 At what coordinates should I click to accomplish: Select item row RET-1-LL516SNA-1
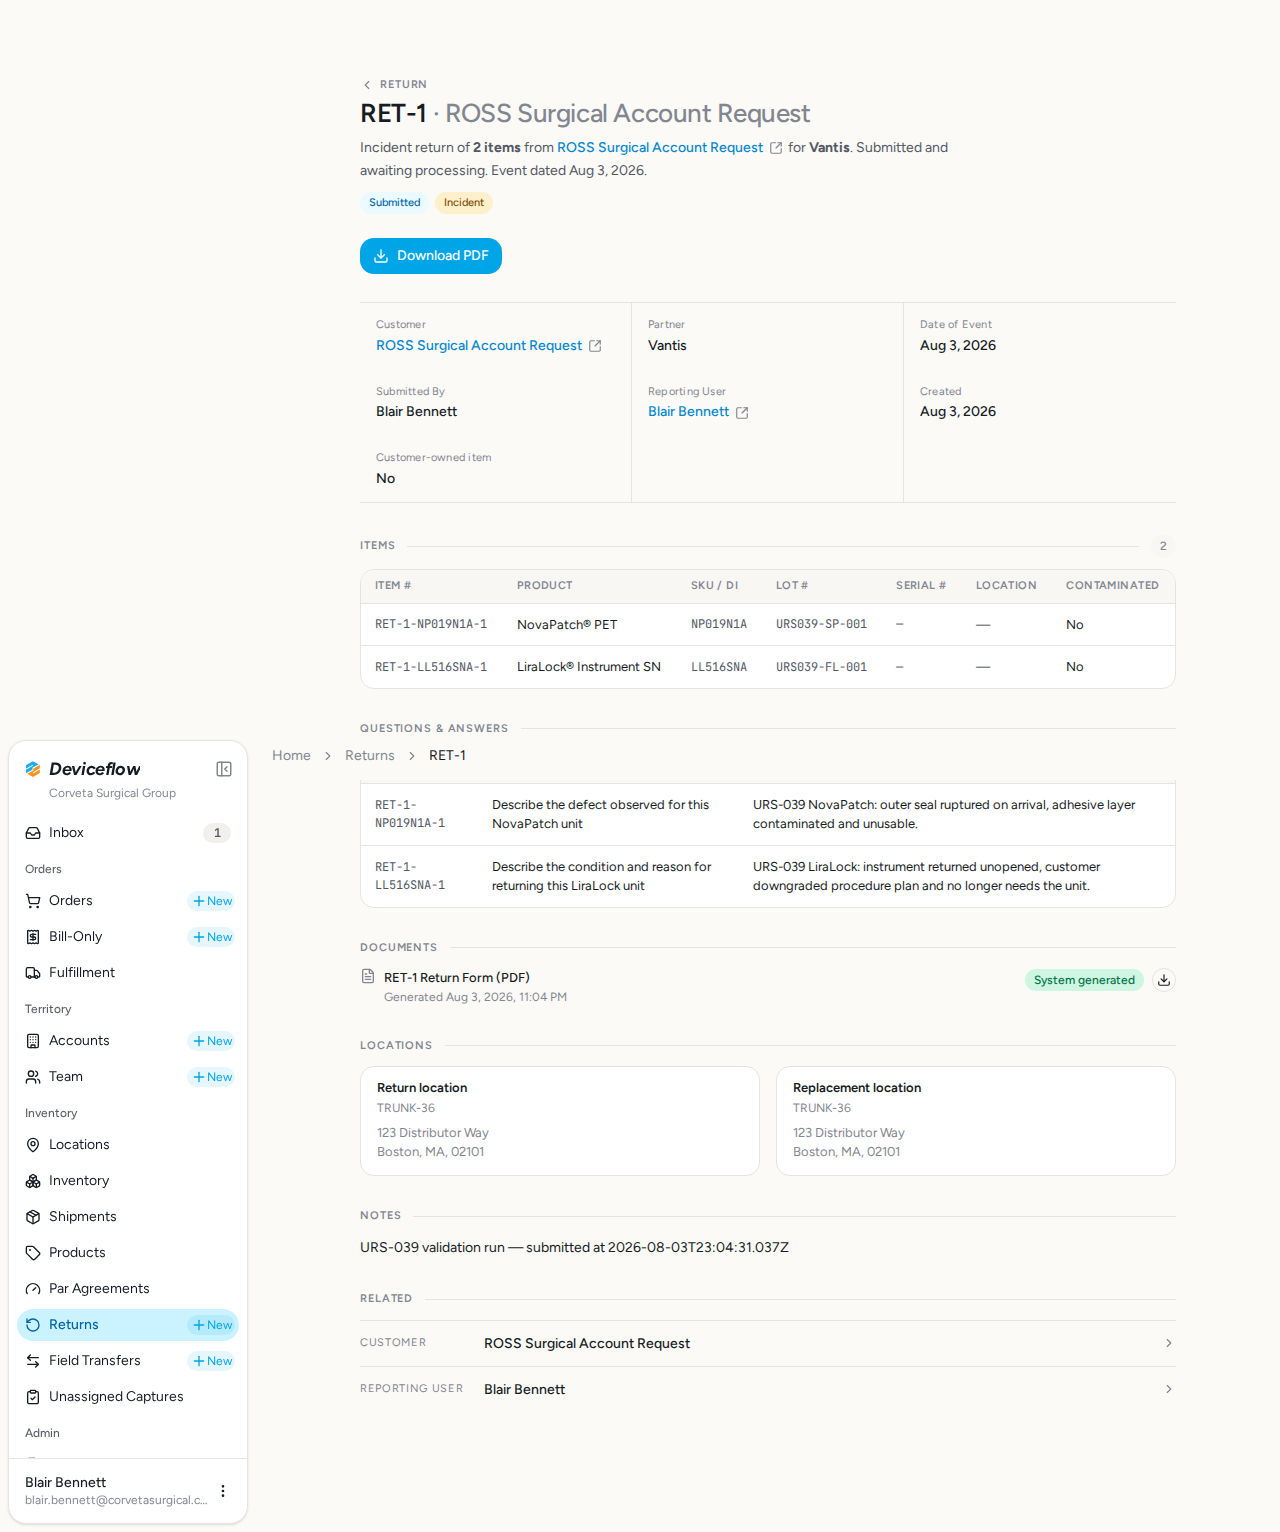768,667
